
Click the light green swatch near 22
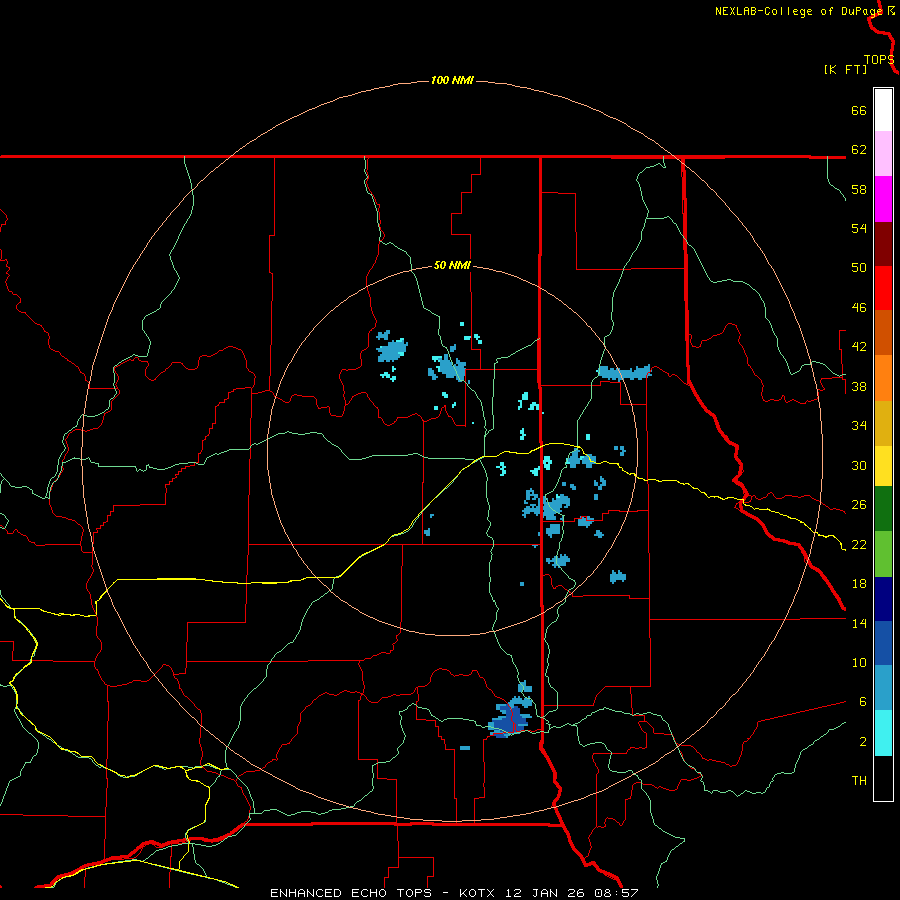(883, 554)
